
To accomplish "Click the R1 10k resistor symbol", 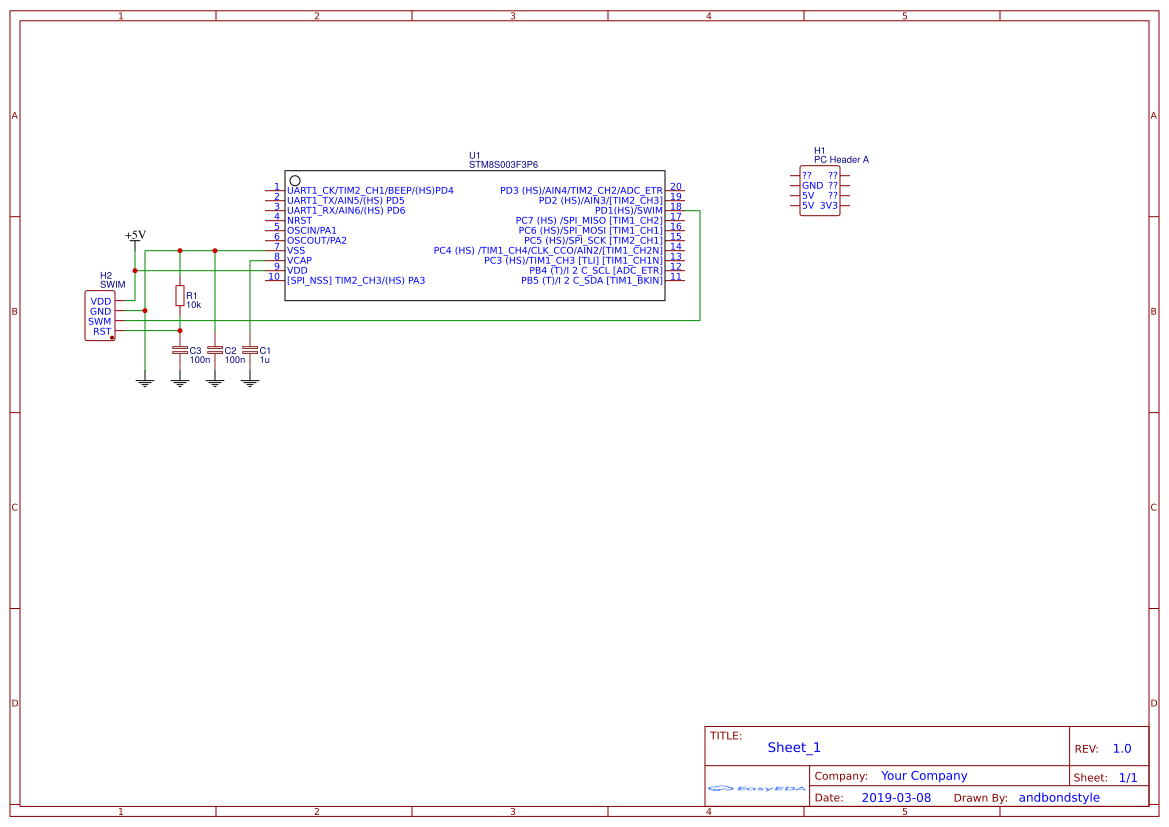I will 180,297.
